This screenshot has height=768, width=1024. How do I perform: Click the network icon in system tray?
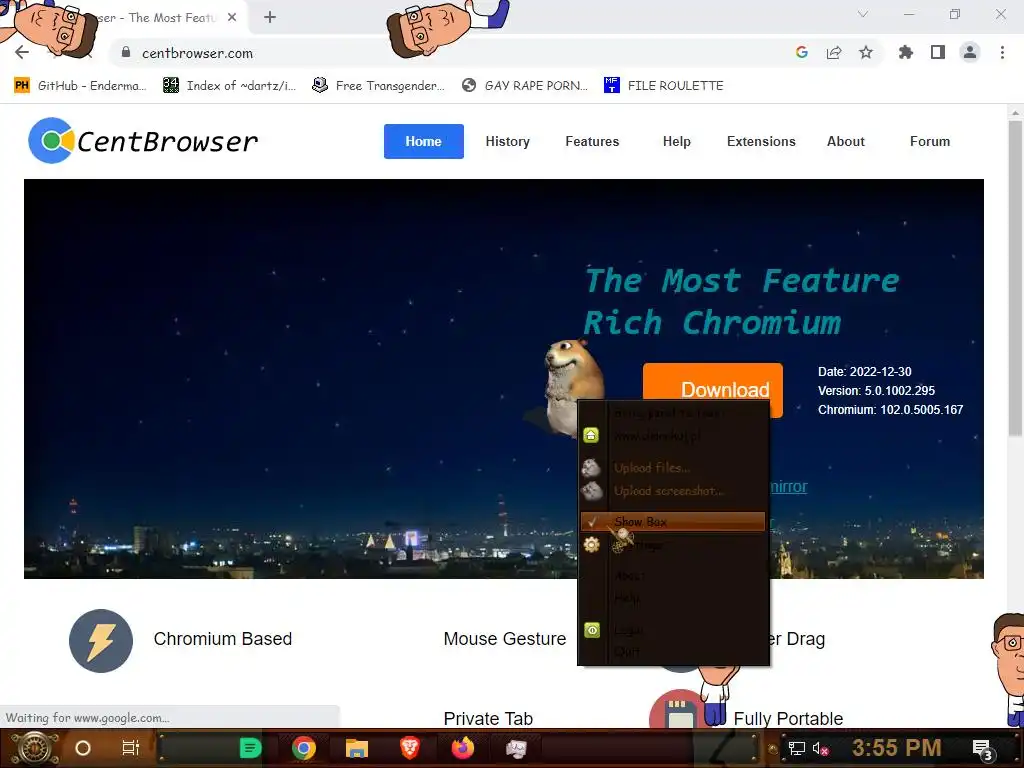tap(797, 748)
